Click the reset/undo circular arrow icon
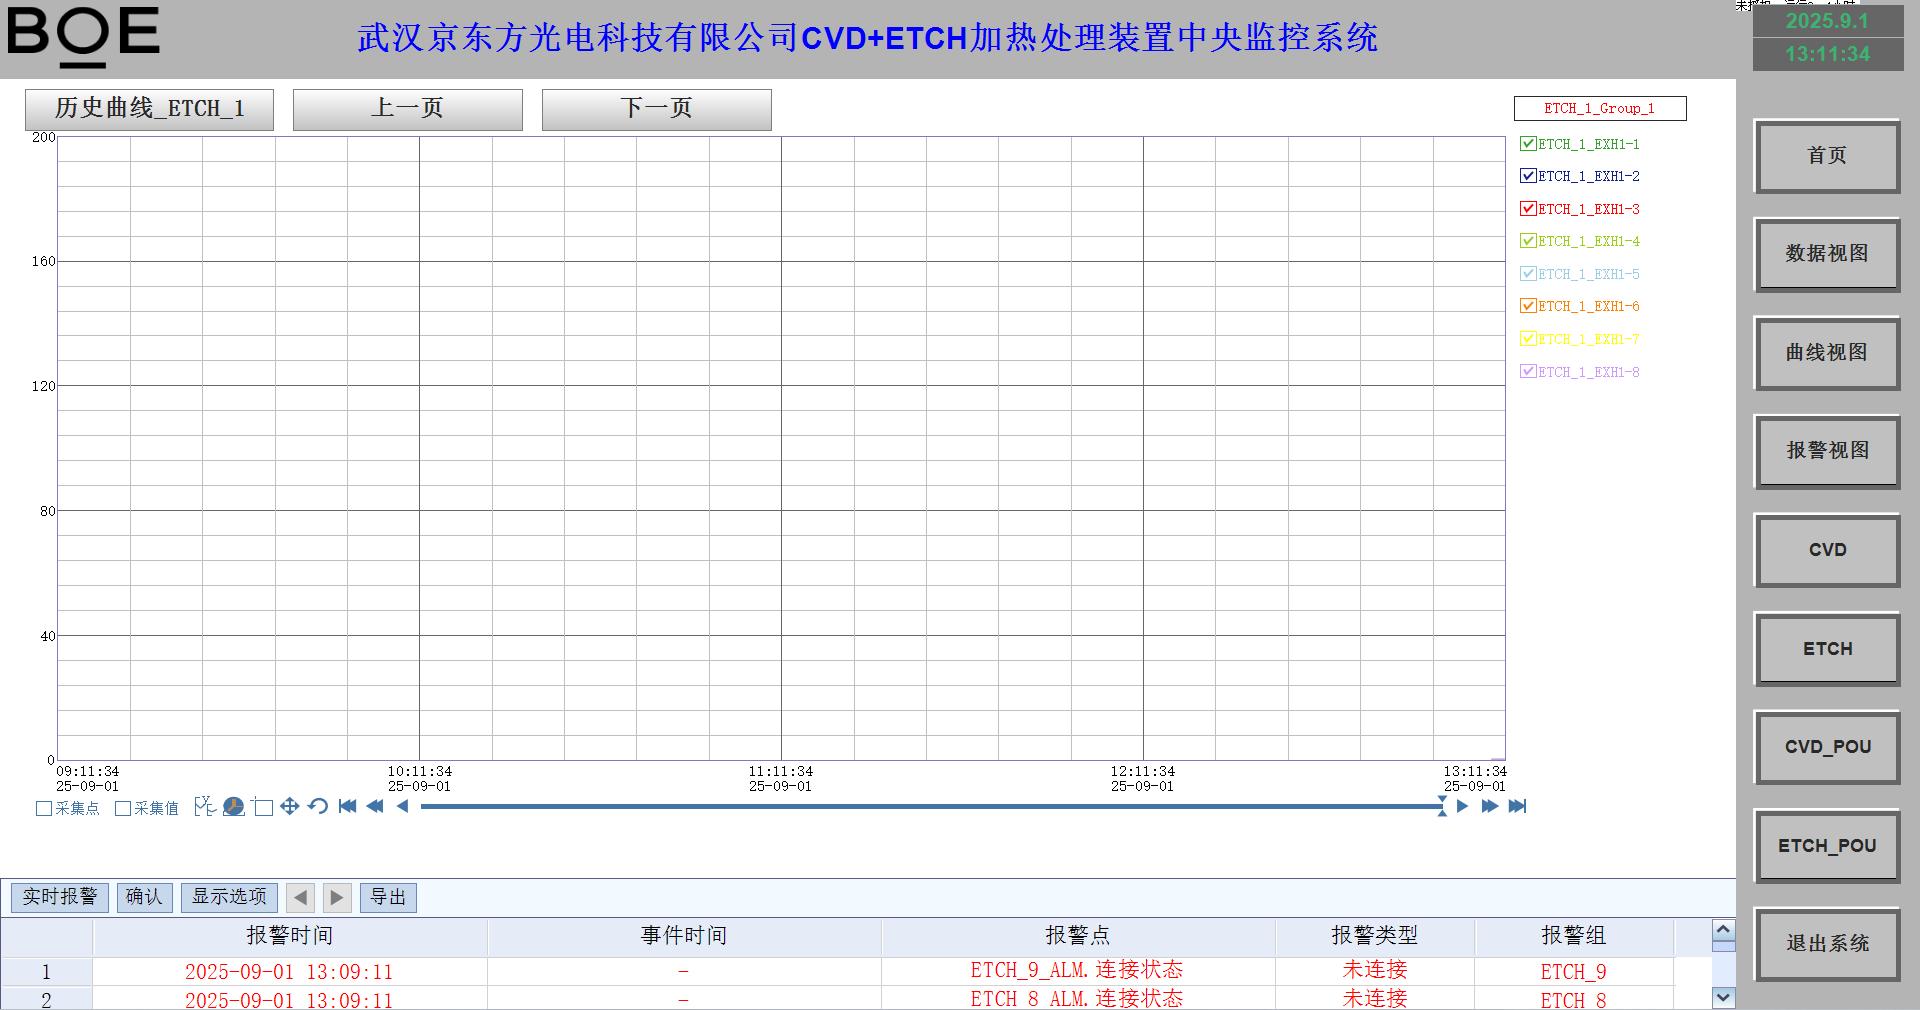 pos(318,807)
